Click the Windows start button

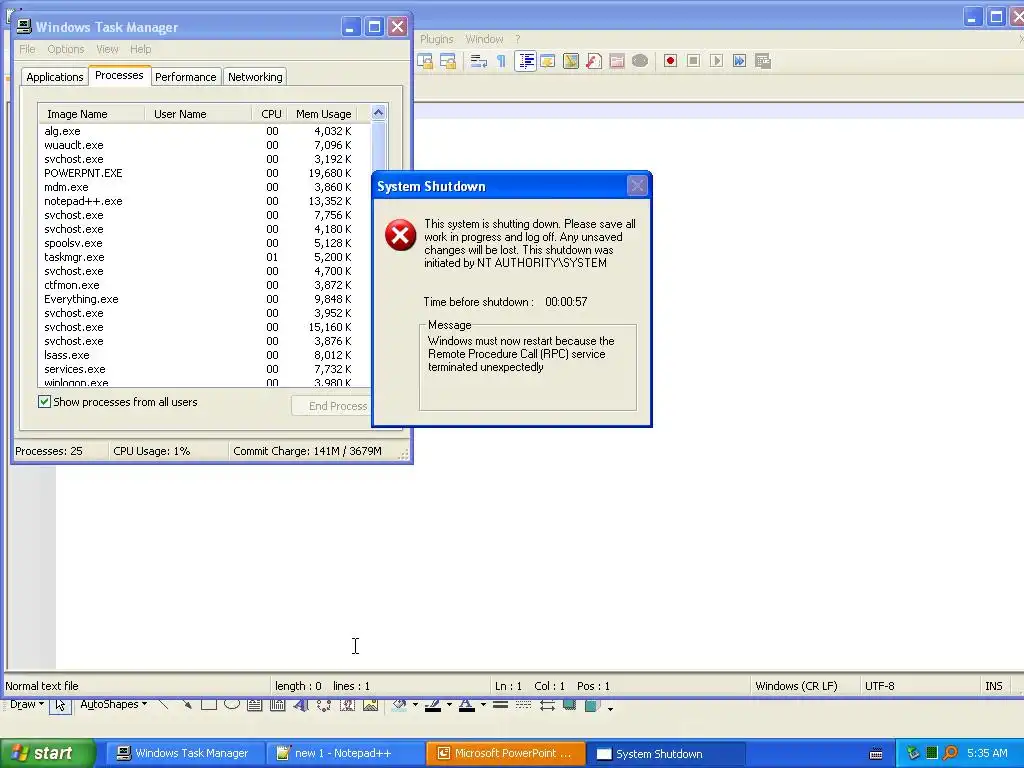click(48, 753)
